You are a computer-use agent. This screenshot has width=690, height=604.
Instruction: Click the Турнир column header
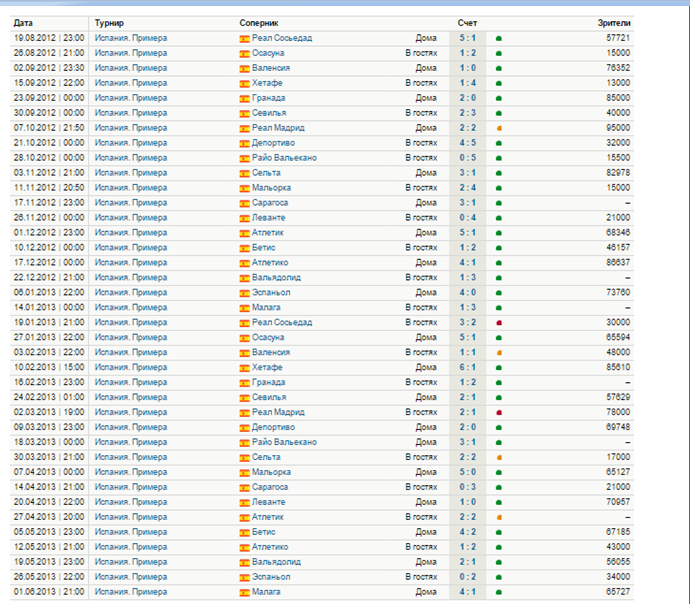tap(109, 23)
